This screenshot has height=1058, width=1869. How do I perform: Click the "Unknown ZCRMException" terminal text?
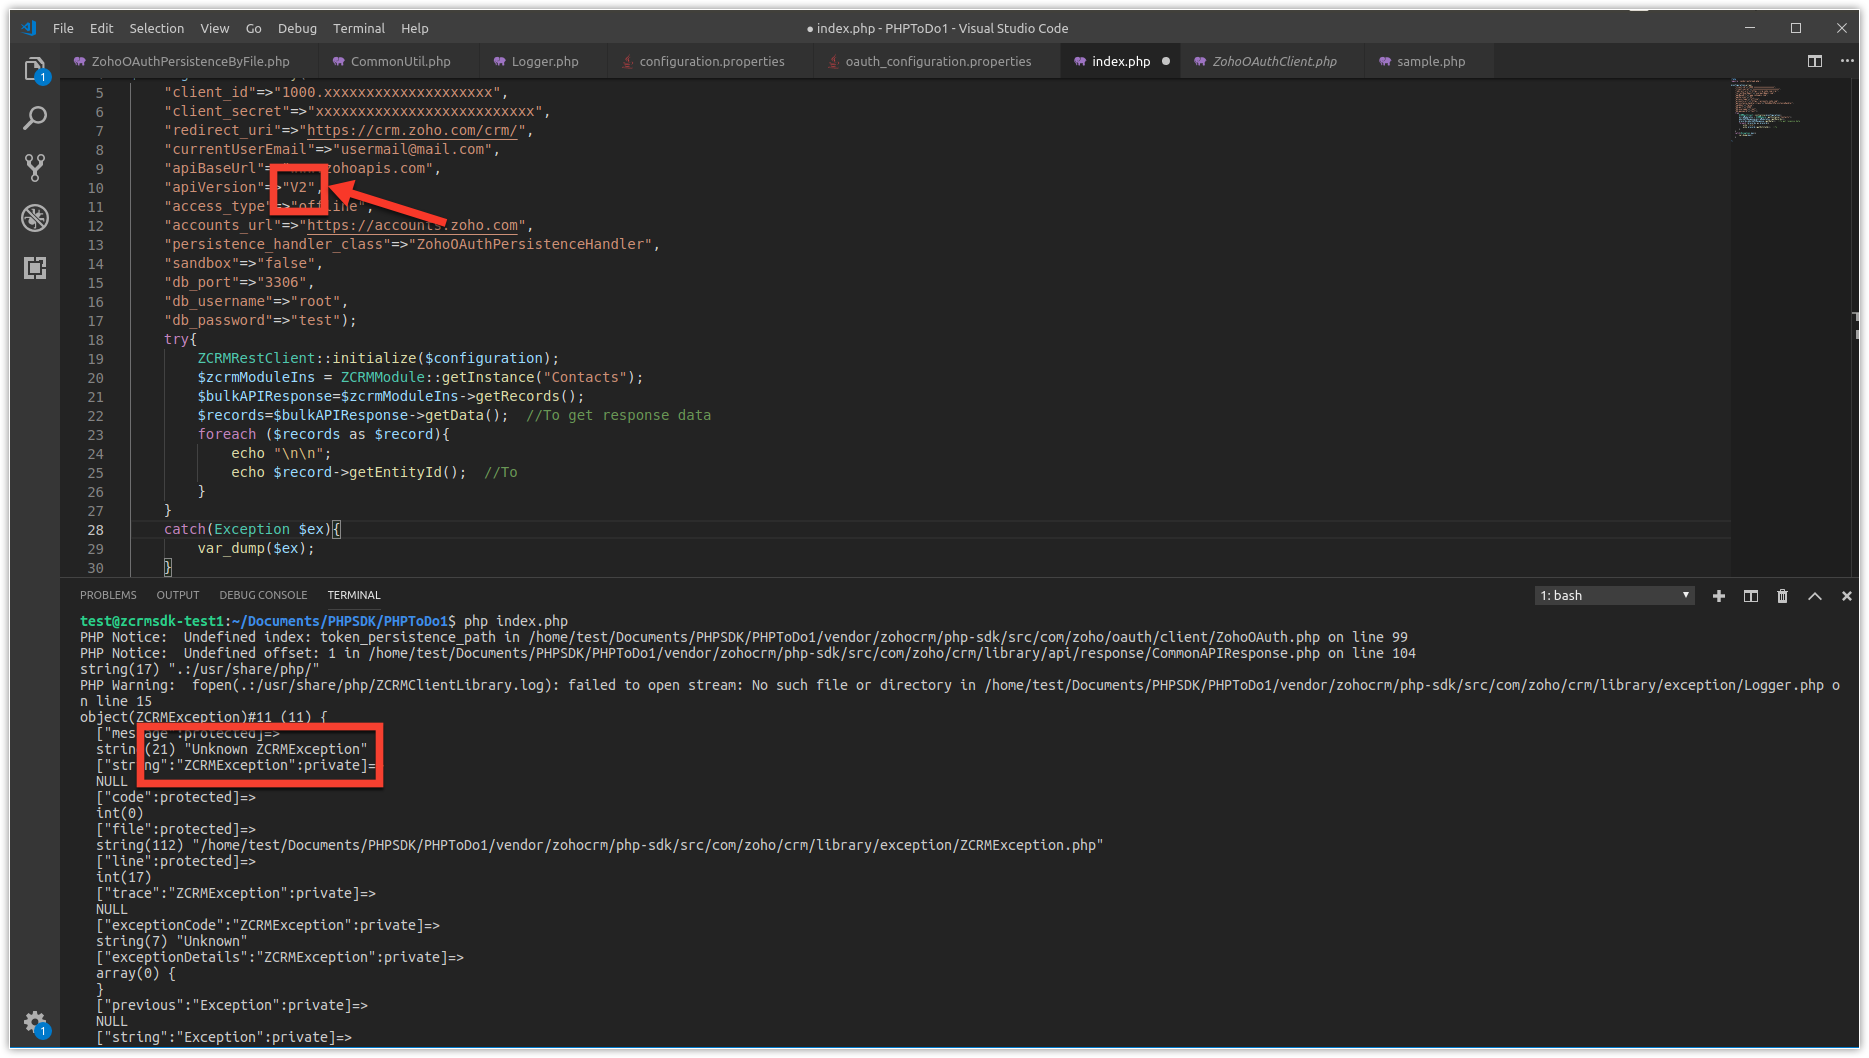[276, 749]
